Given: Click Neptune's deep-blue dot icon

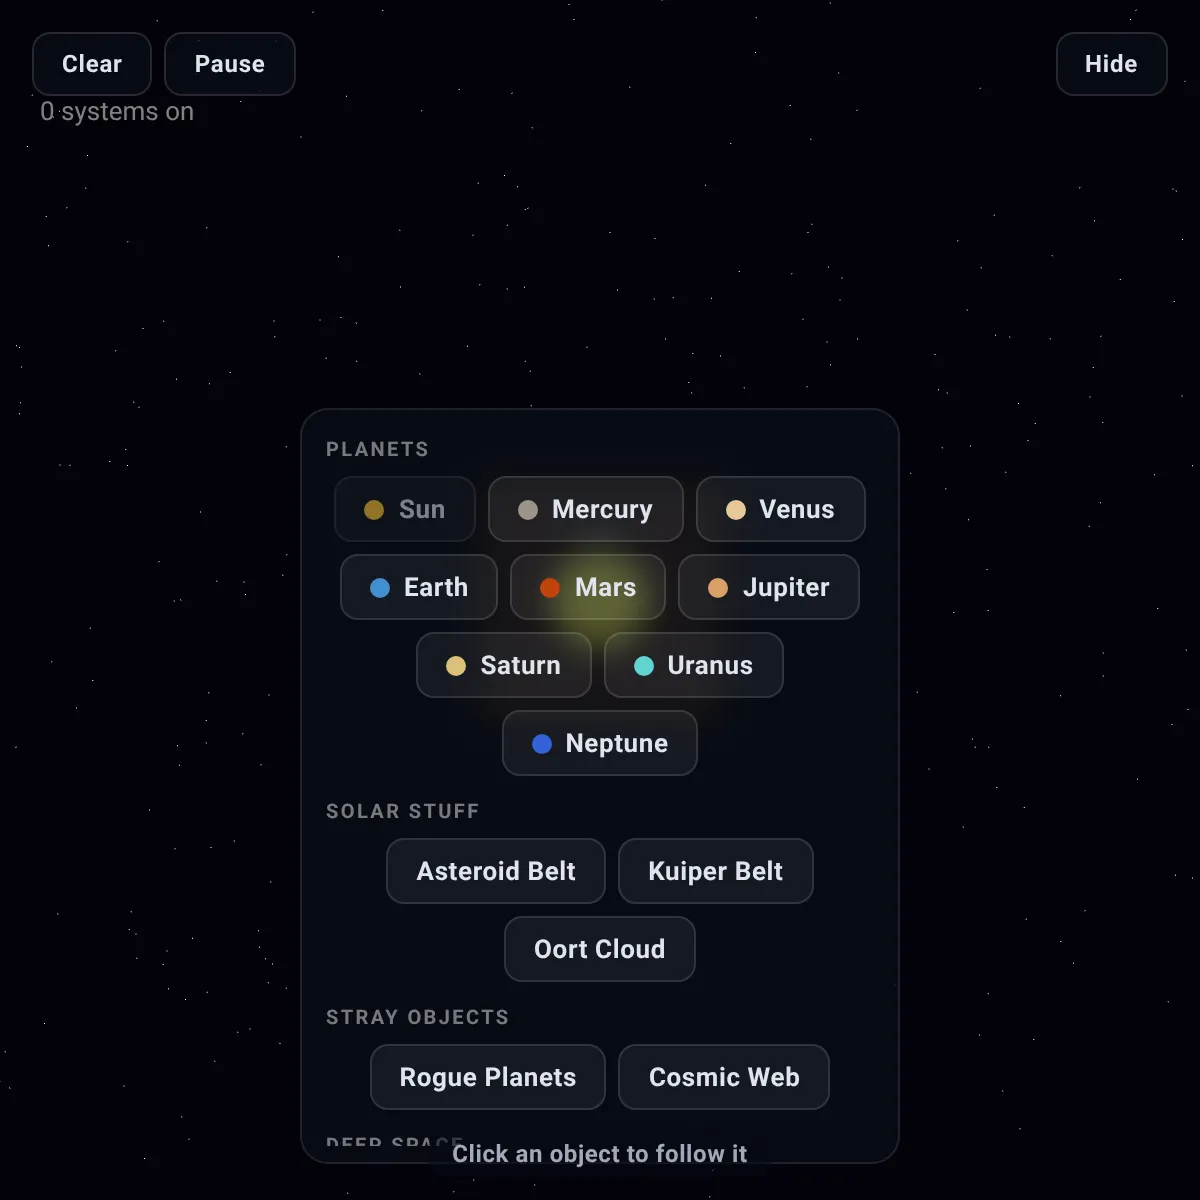Looking at the screenshot, I should (x=542, y=744).
